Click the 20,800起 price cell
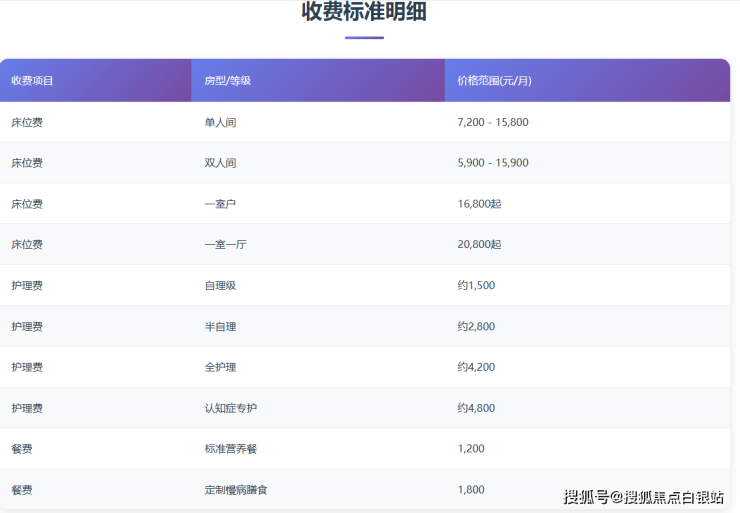The width and height of the screenshot is (740, 513). 479,245
